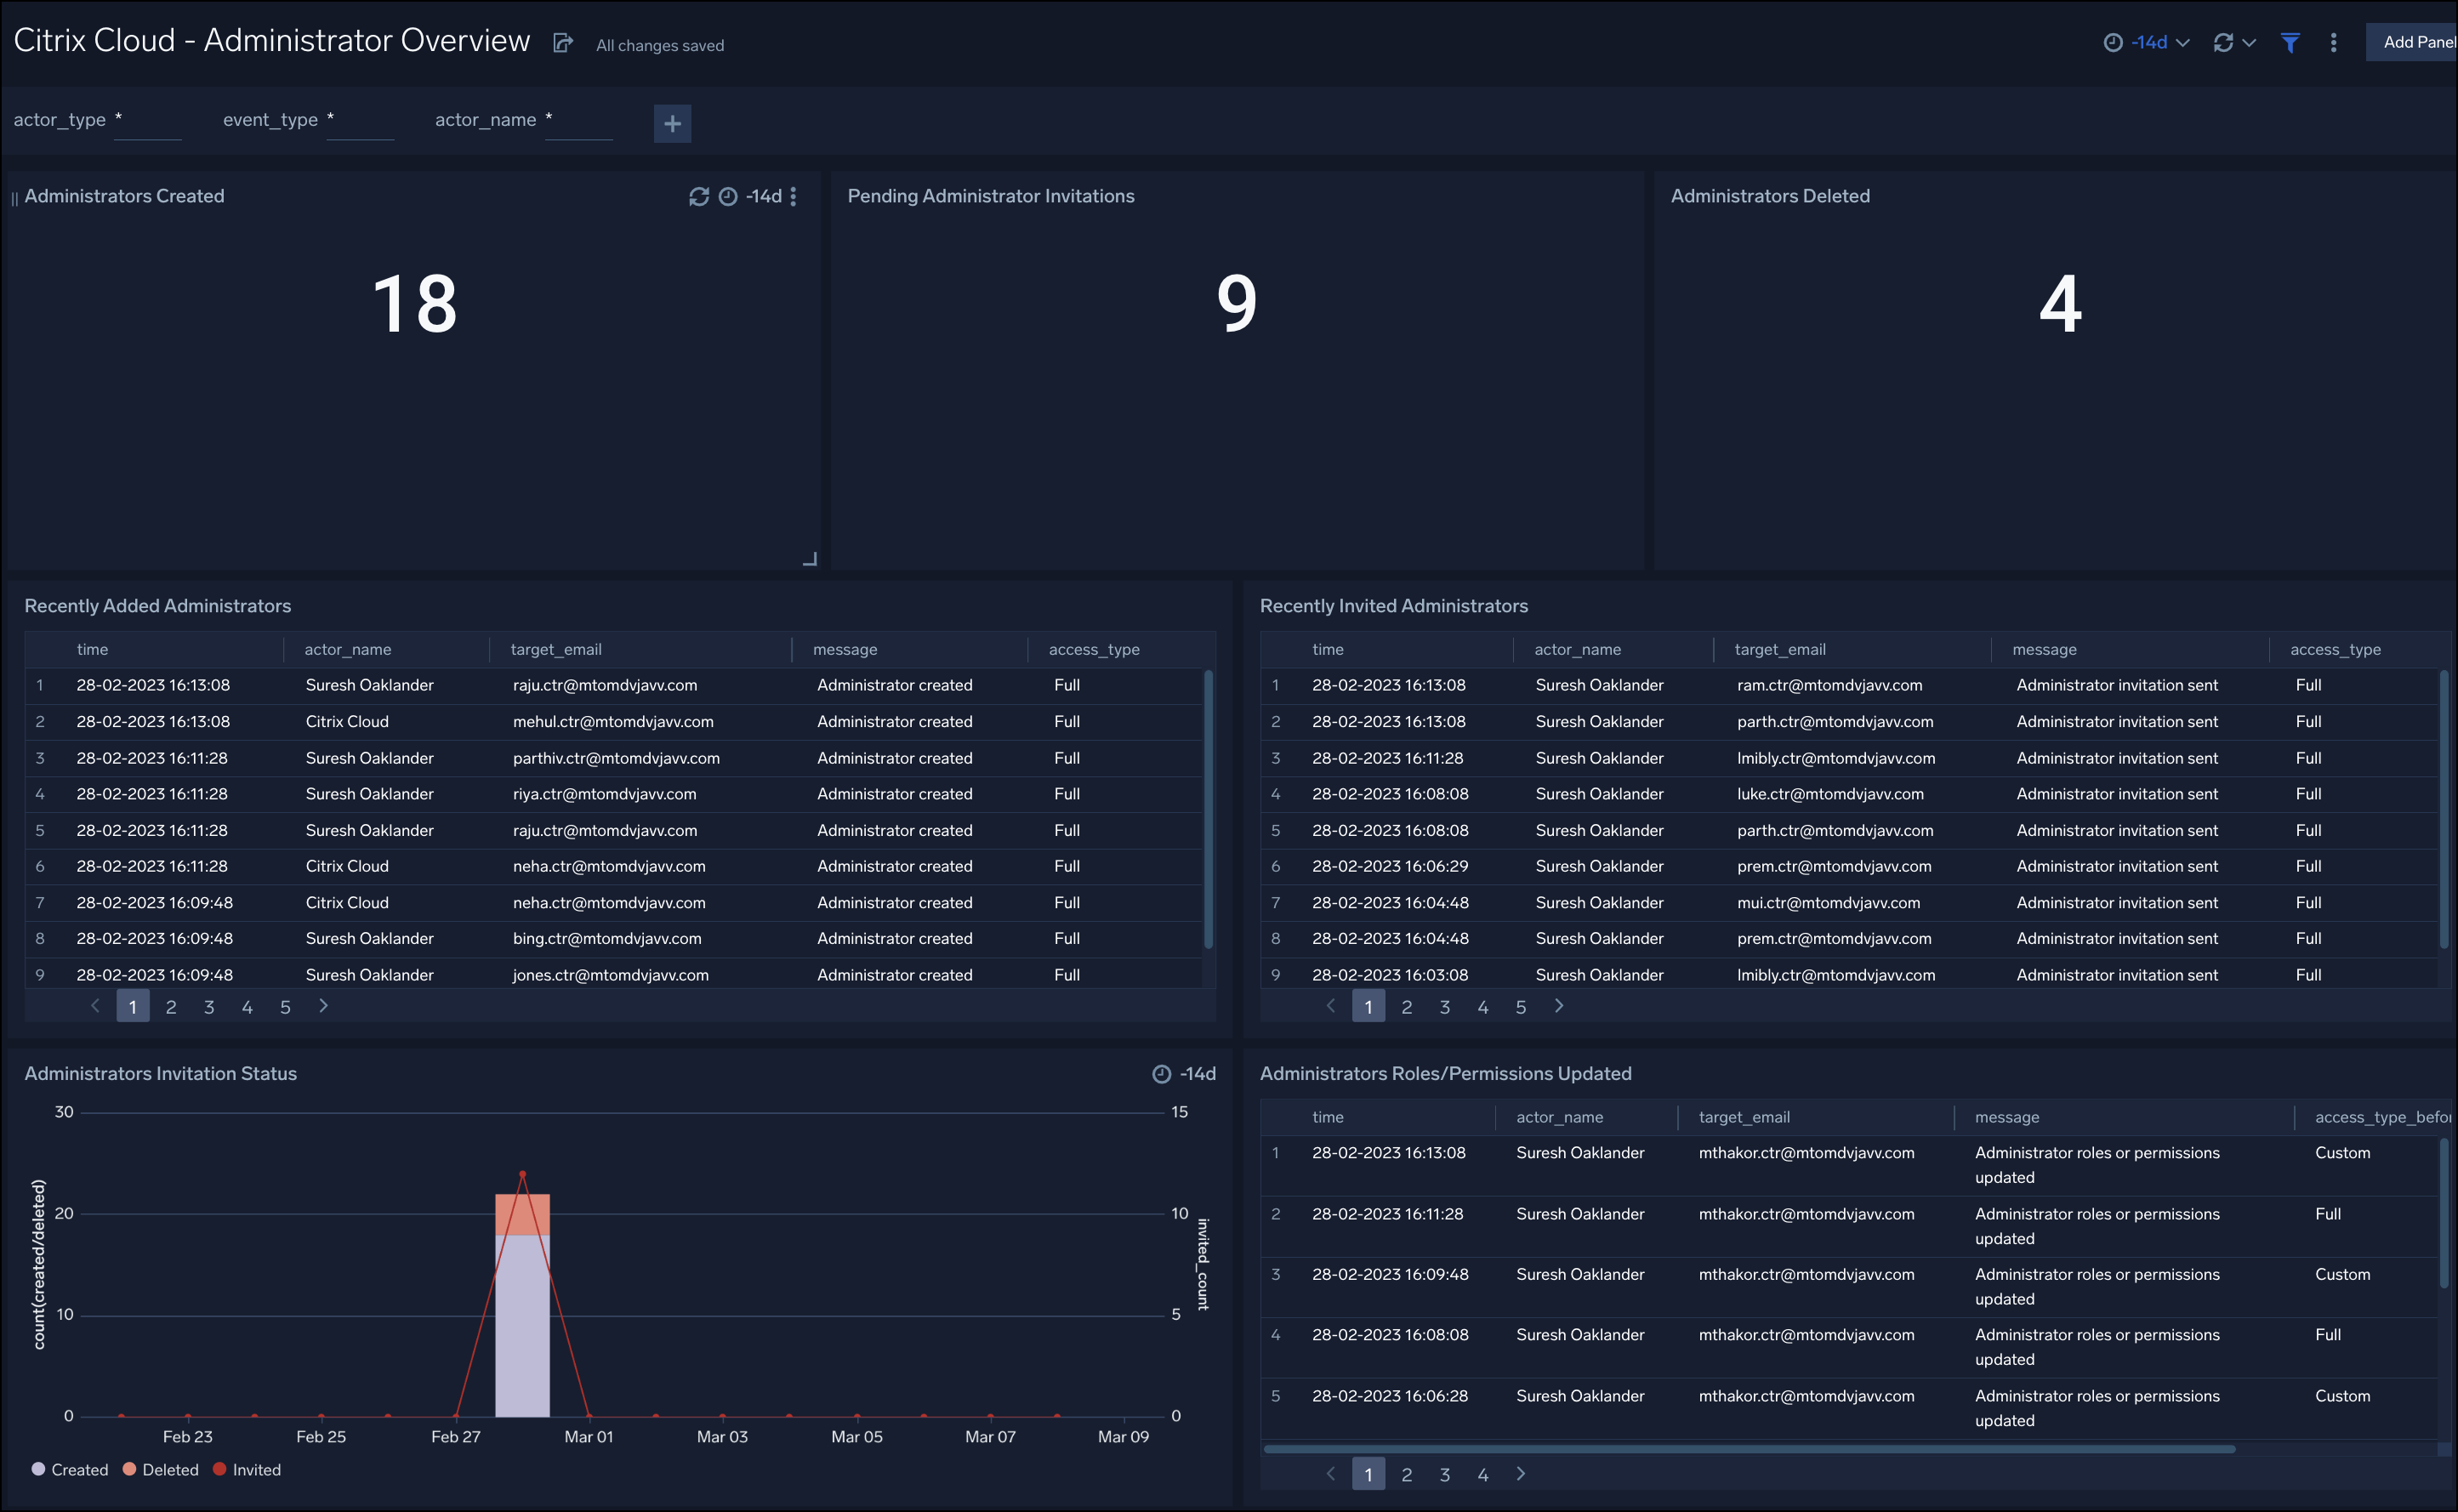Open the three-dot overflow menu in the header
2458x1512 pixels.
(2334, 42)
